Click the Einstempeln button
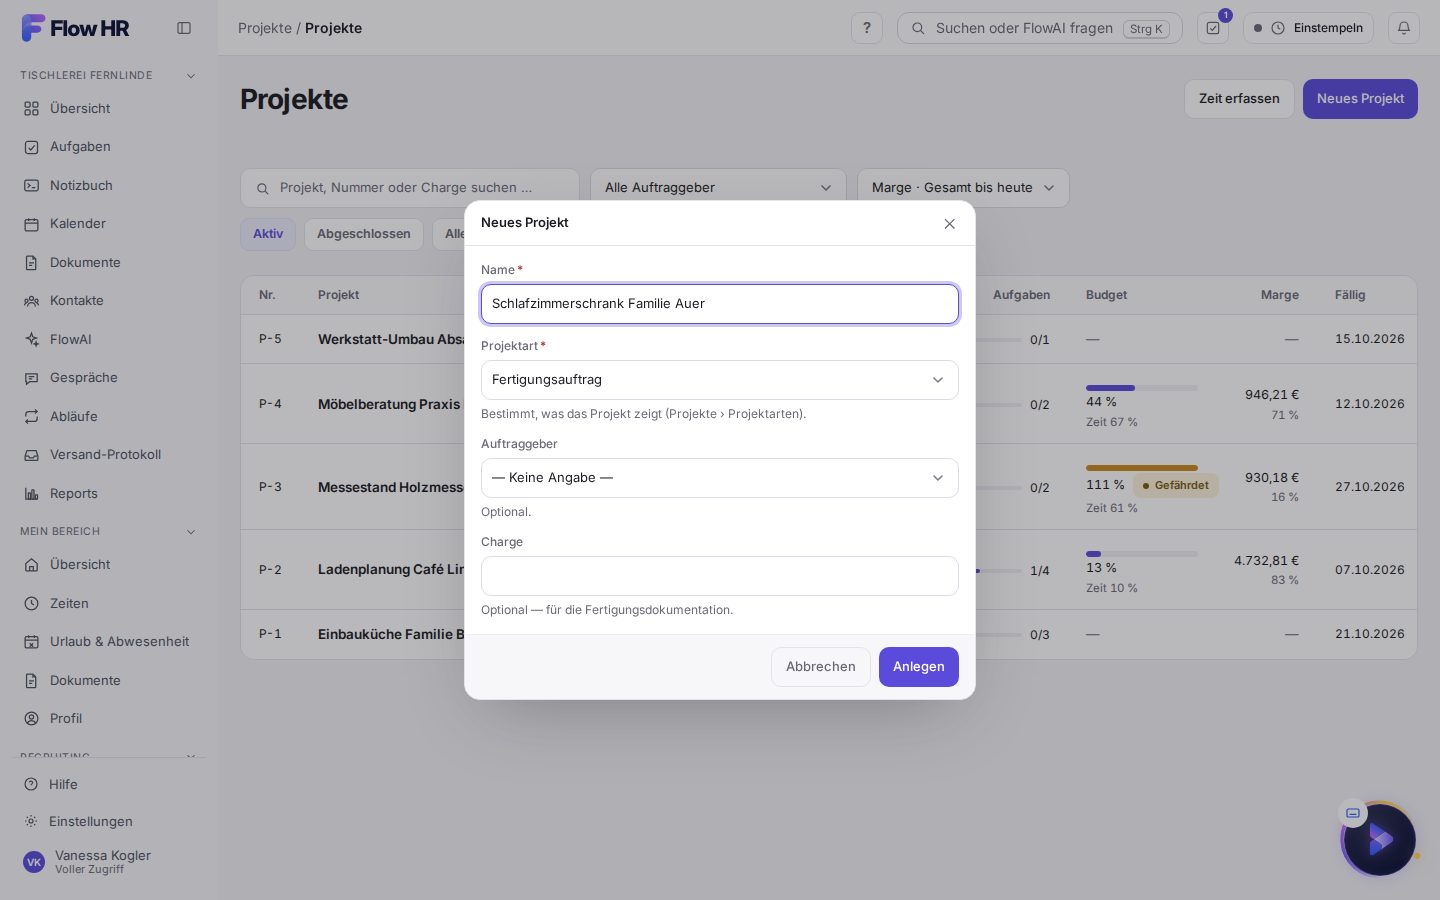The image size is (1440, 900). pyautogui.click(x=1309, y=28)
